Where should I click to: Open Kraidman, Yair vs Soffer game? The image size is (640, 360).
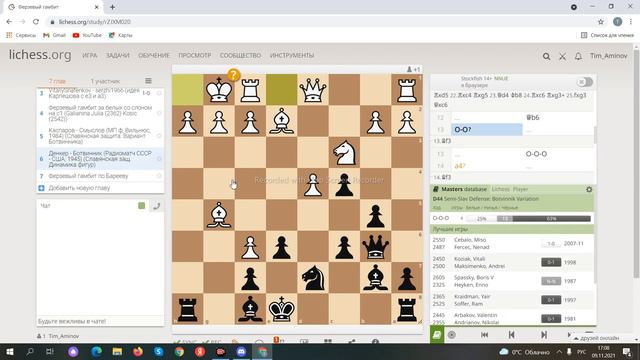(512, 300)
